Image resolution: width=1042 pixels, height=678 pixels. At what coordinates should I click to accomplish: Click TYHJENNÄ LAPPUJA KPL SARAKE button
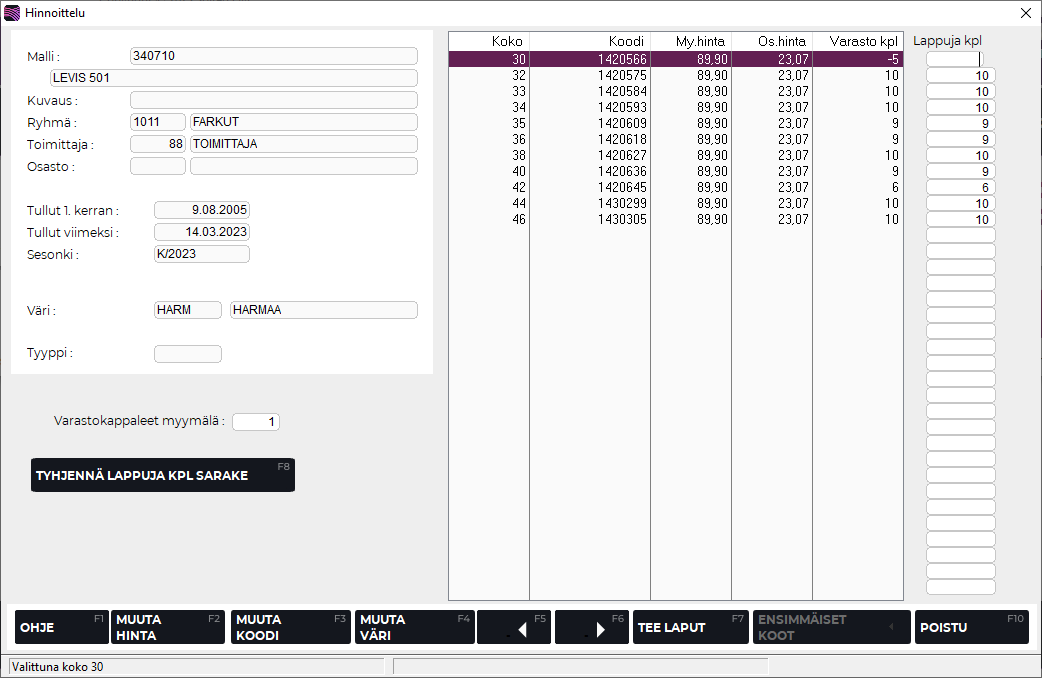coord(162,475)
